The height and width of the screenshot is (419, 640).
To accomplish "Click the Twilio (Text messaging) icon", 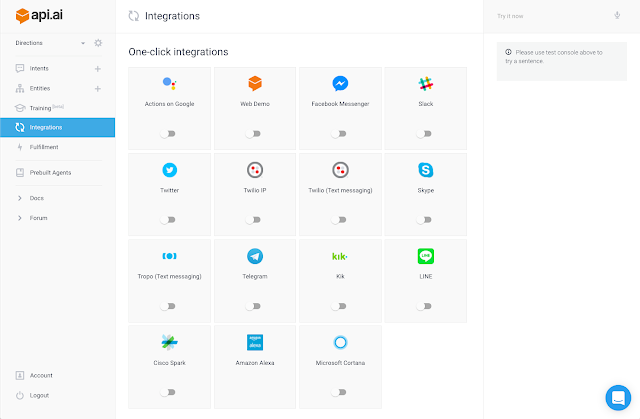I will tap(340, 170).
